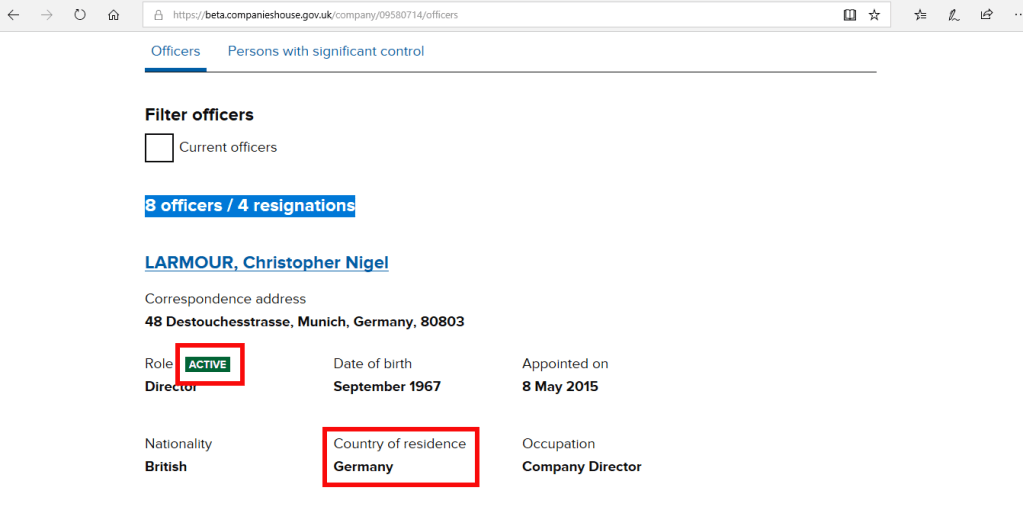The width and height of the screenshot is (1023, 526).
Task: Open the add notes pen tool
Action: [953, 15]
